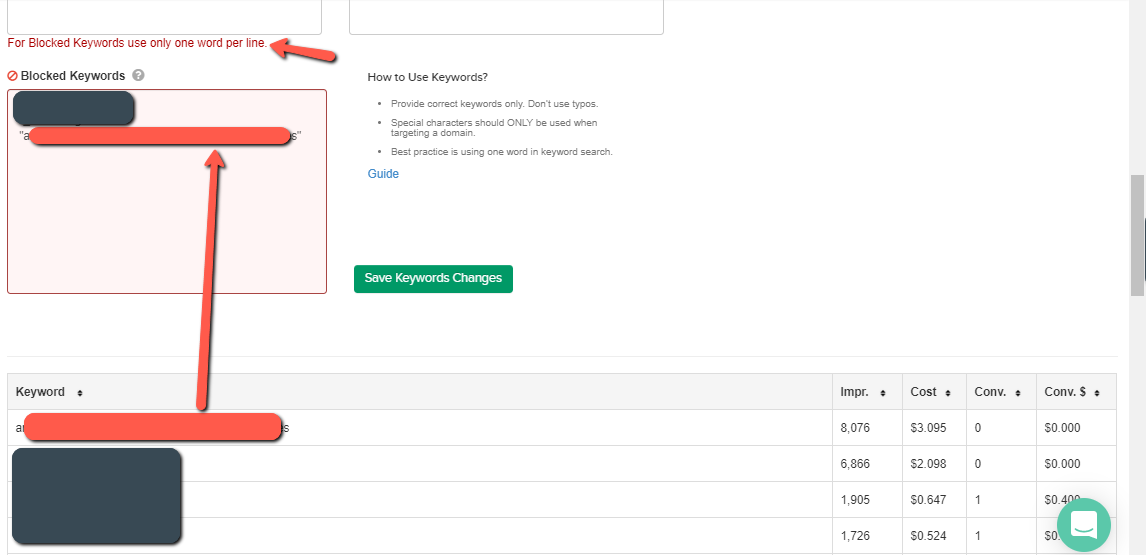Open the chat support widget
The width and height of the screenshot is (1146, 555).
[x=1084, y=524]
